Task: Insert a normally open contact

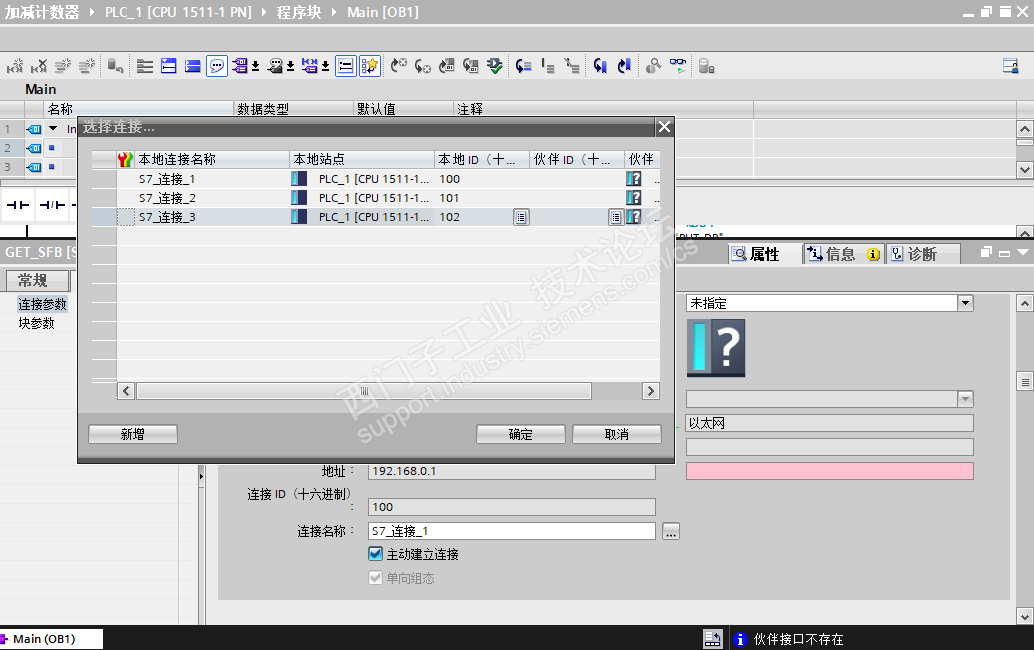Action: coord(18,205)
